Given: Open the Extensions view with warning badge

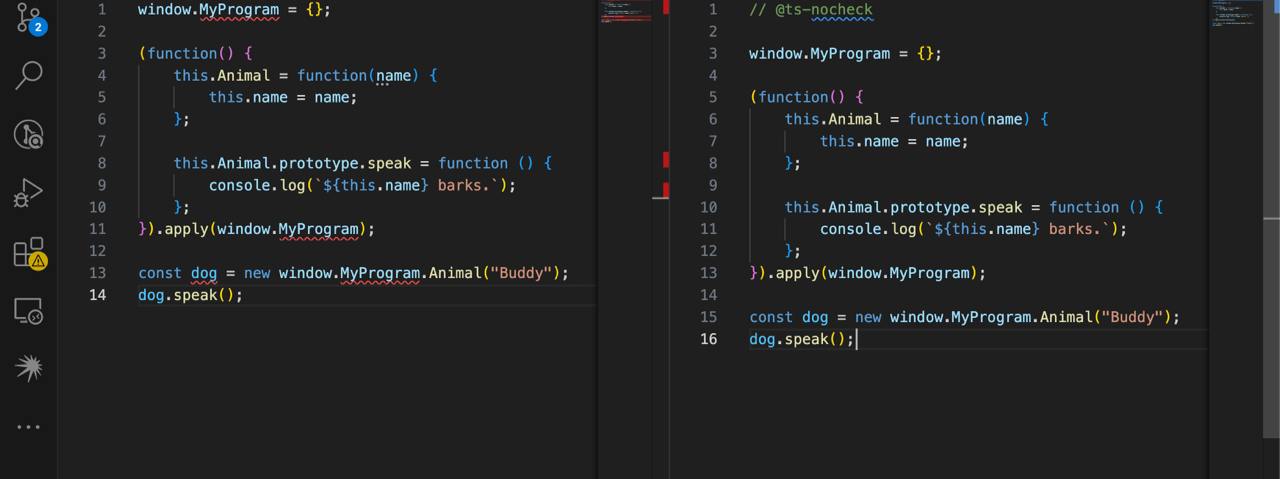Looking at the screenshot, I should point(29,252).
